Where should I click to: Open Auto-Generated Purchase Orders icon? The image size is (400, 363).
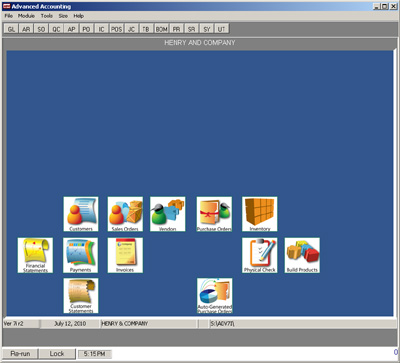215,296
